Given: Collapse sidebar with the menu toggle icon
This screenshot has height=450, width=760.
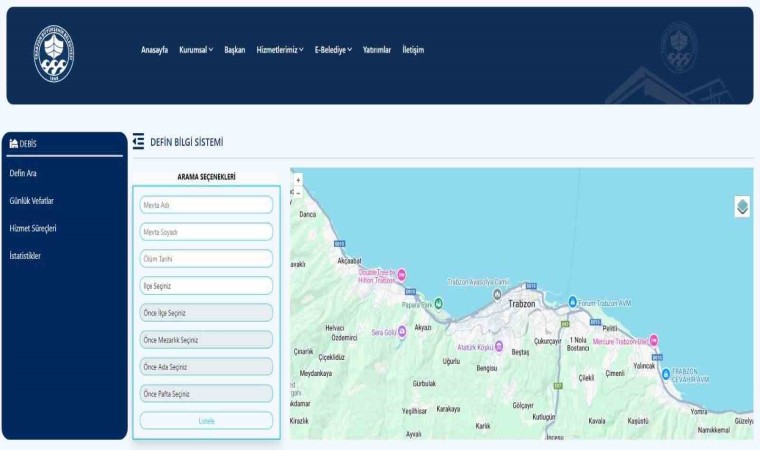Looking at the screenshot, I should [138, 142].
